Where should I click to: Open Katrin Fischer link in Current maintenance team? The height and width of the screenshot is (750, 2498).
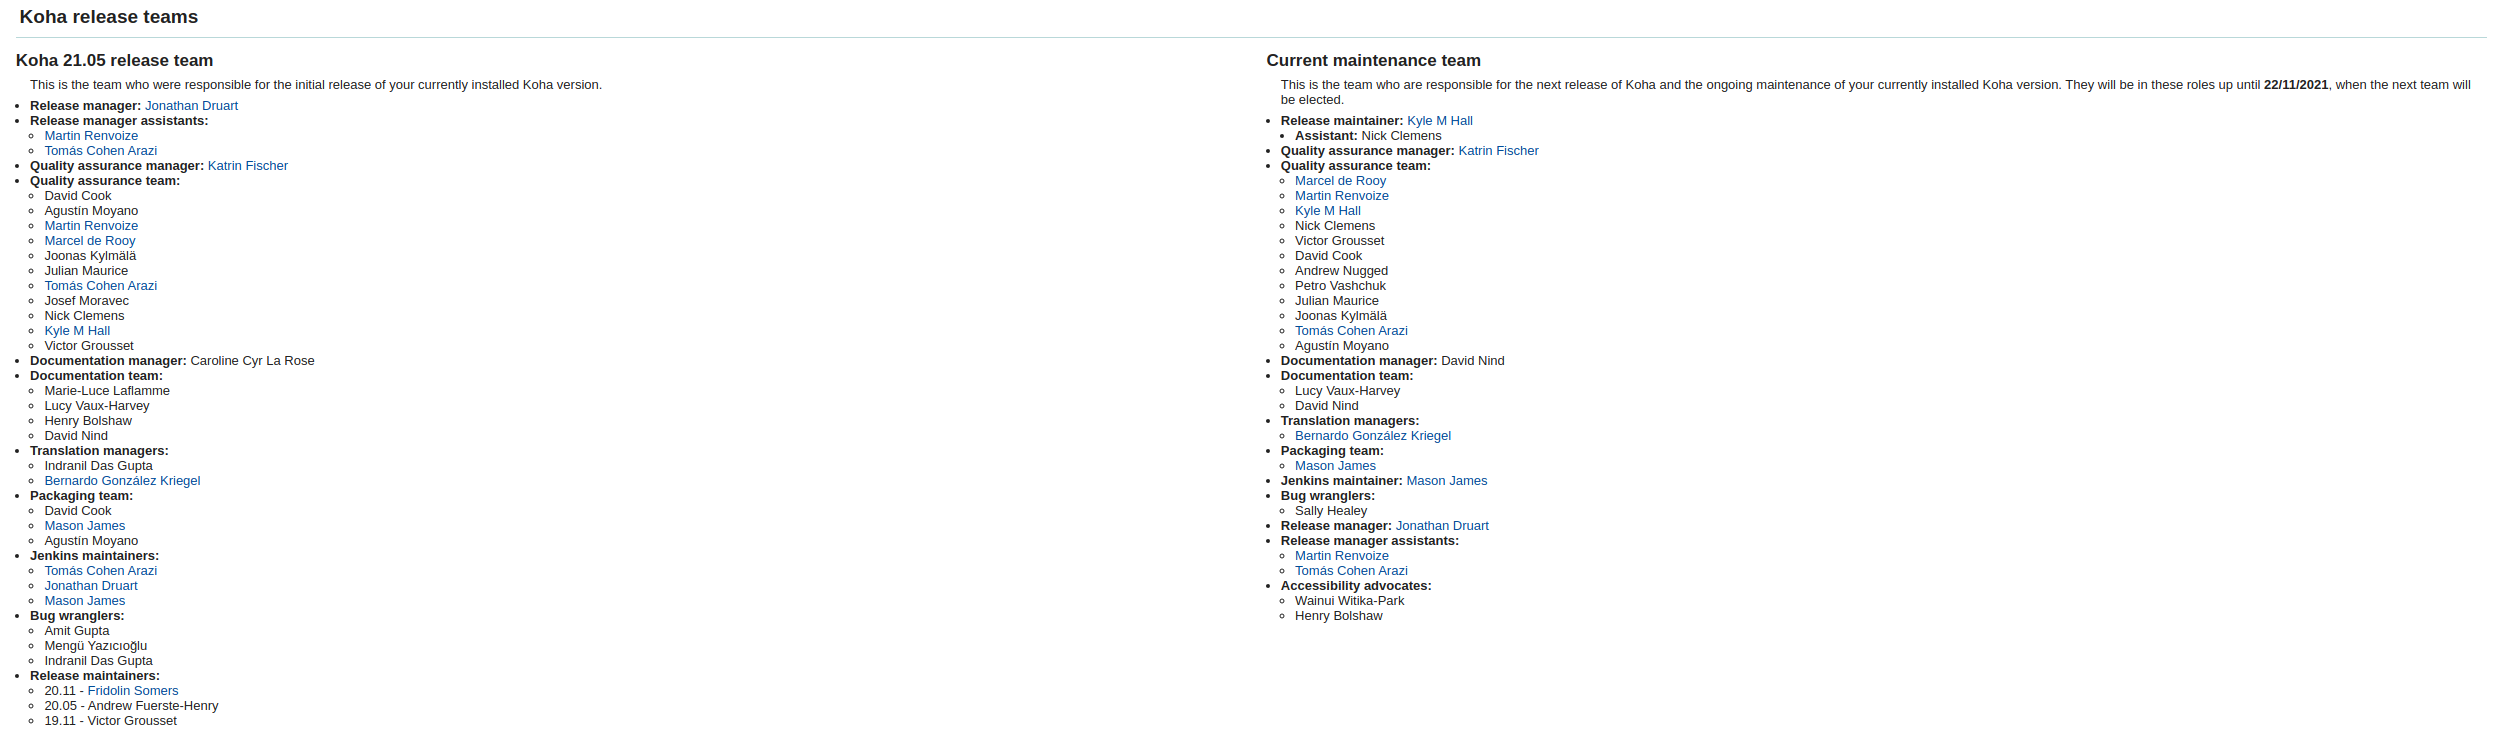click(x=1498, y=151)
